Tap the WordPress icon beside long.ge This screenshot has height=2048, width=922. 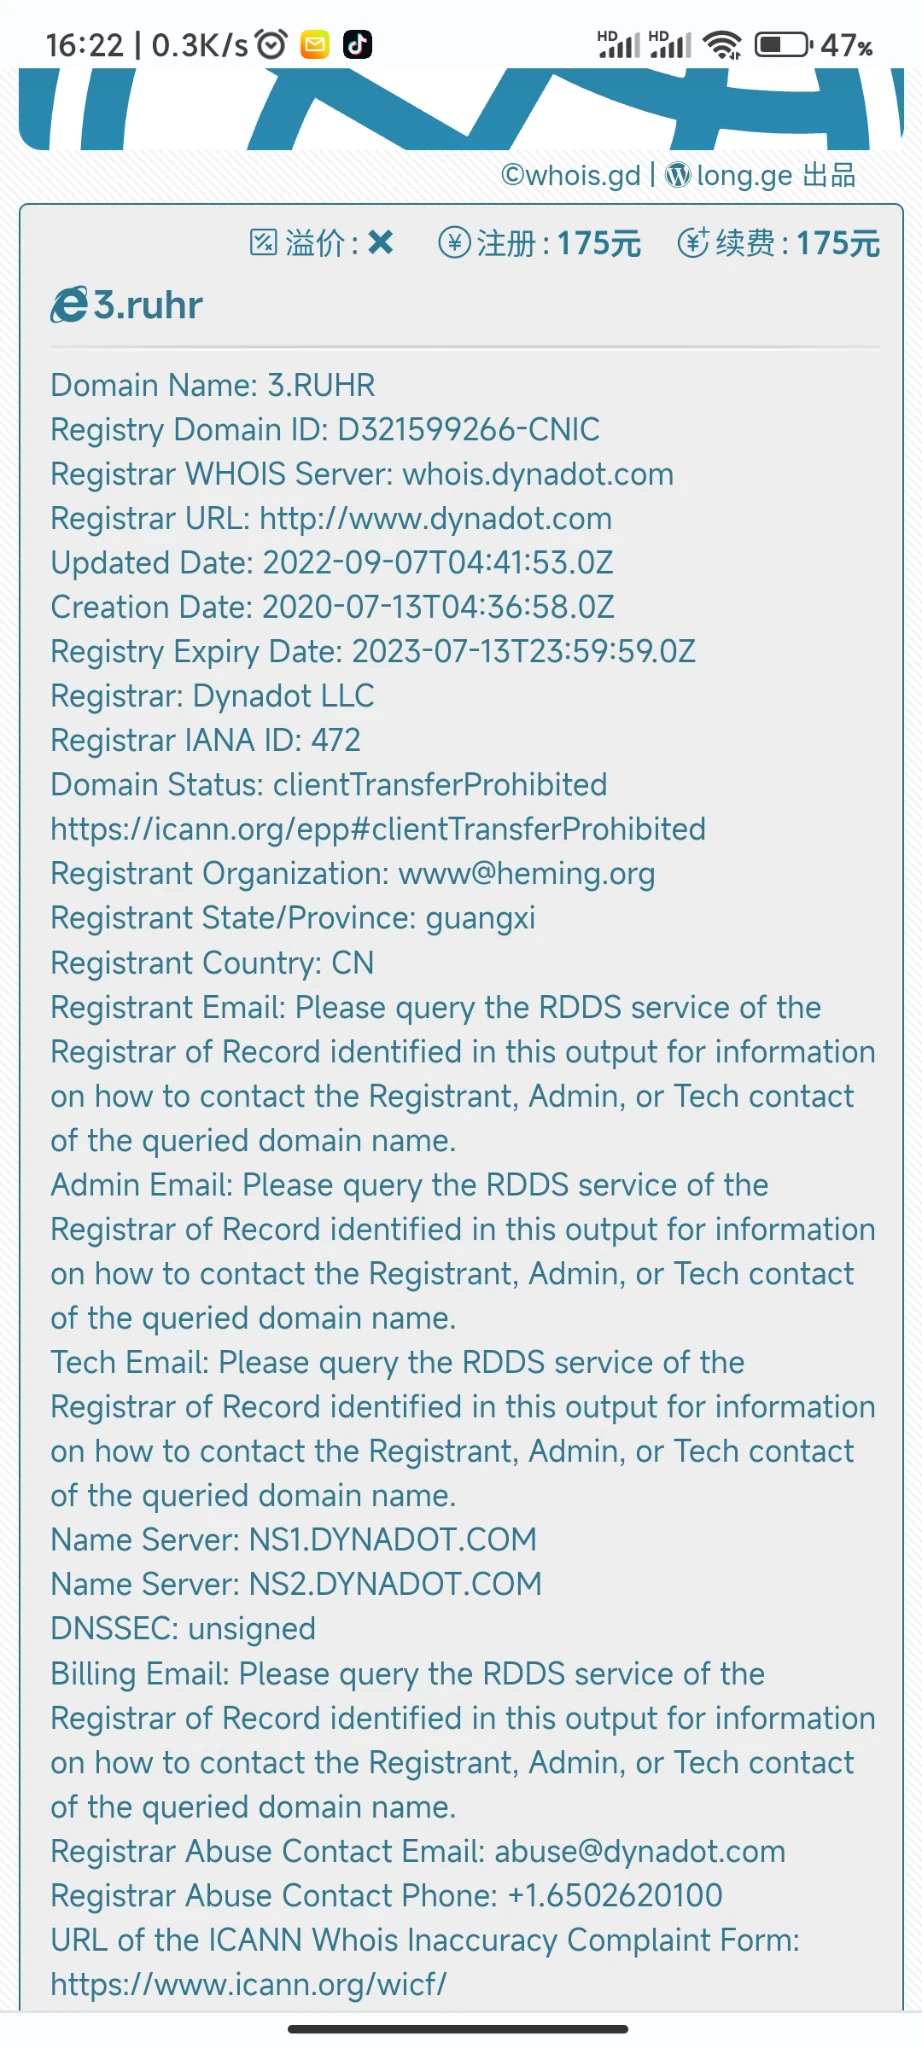tap(678, 175)
